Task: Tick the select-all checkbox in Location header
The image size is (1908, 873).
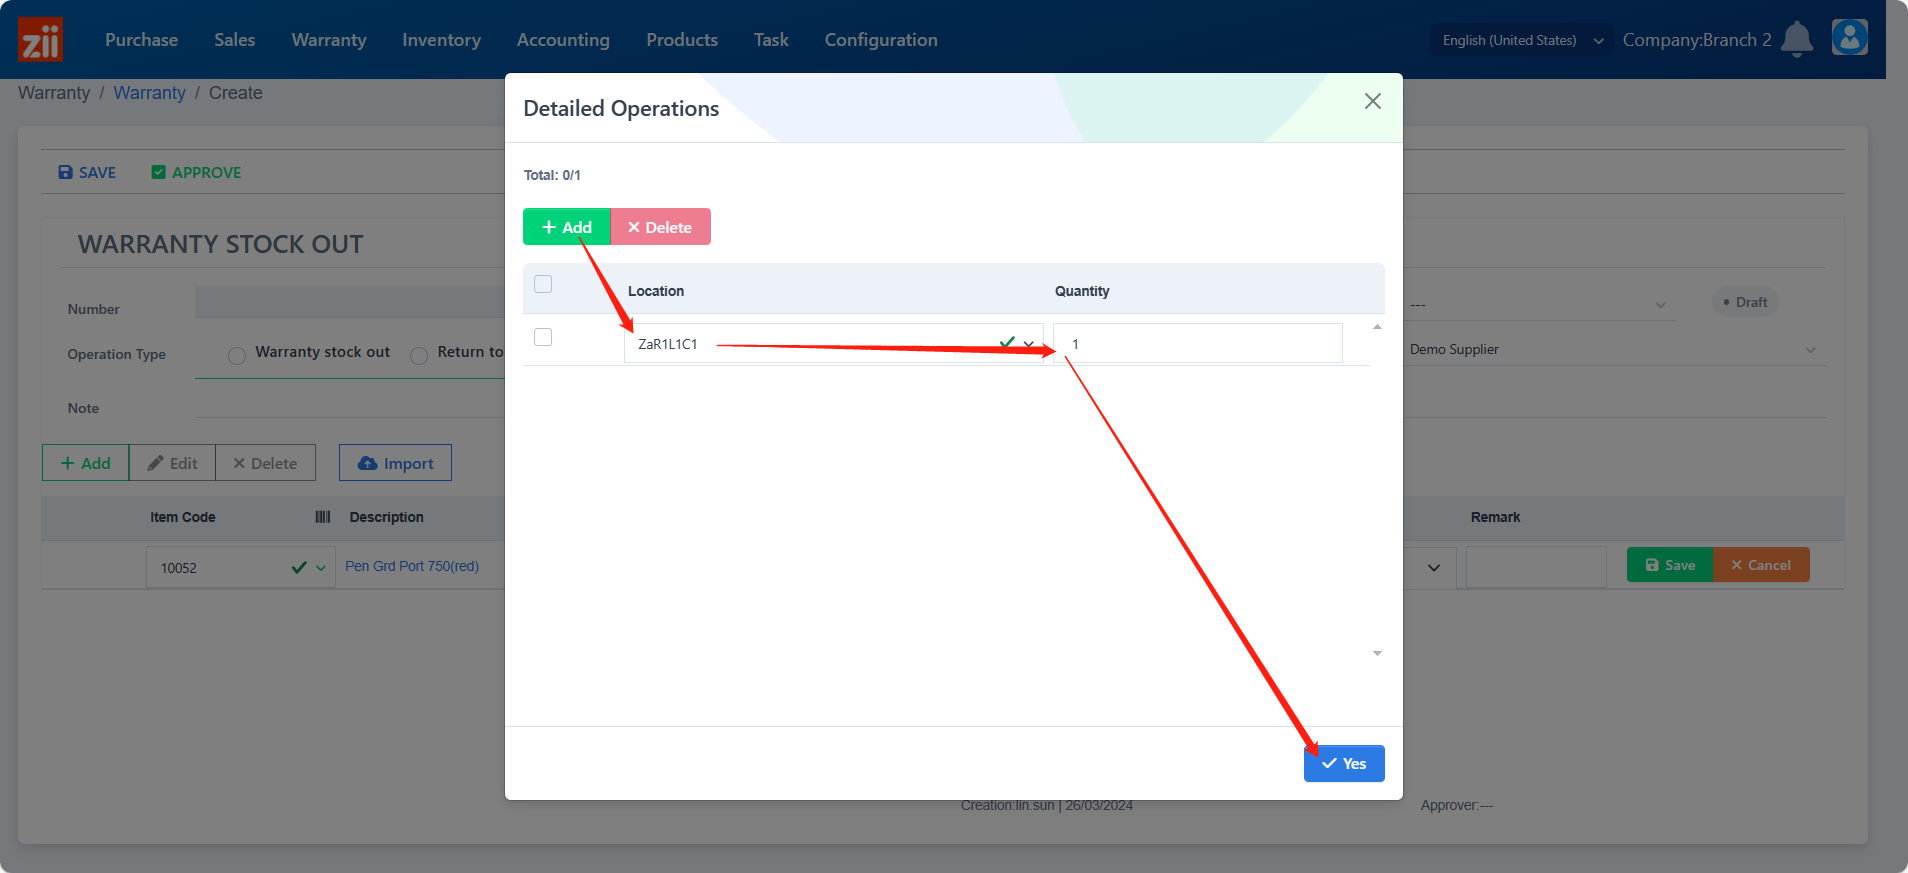Action: click(543, 284)
